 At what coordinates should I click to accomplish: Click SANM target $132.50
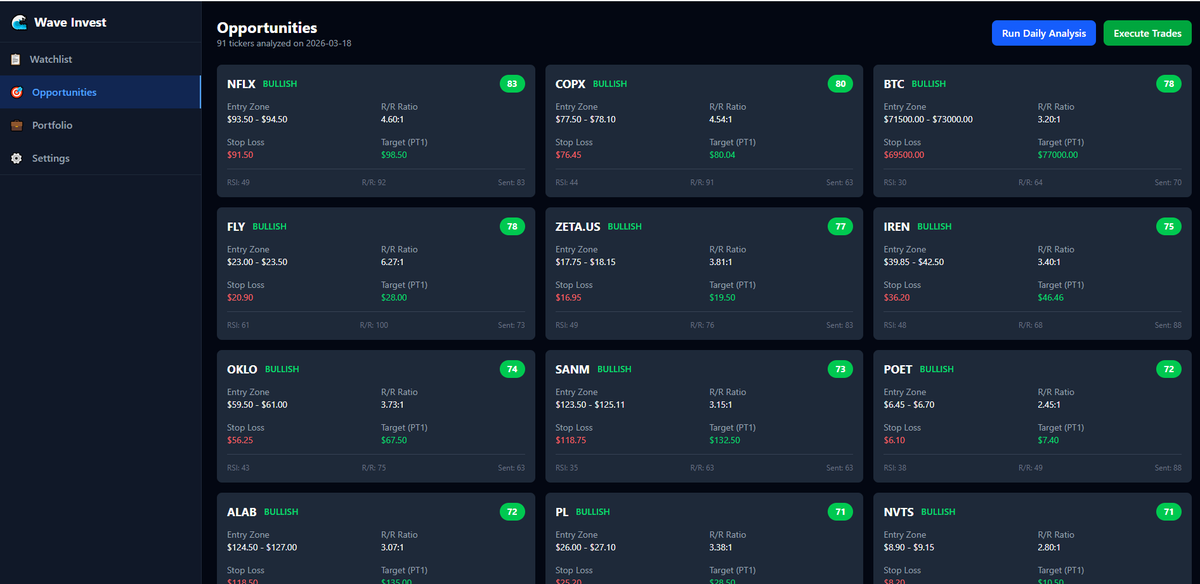(x=725, y=441)
